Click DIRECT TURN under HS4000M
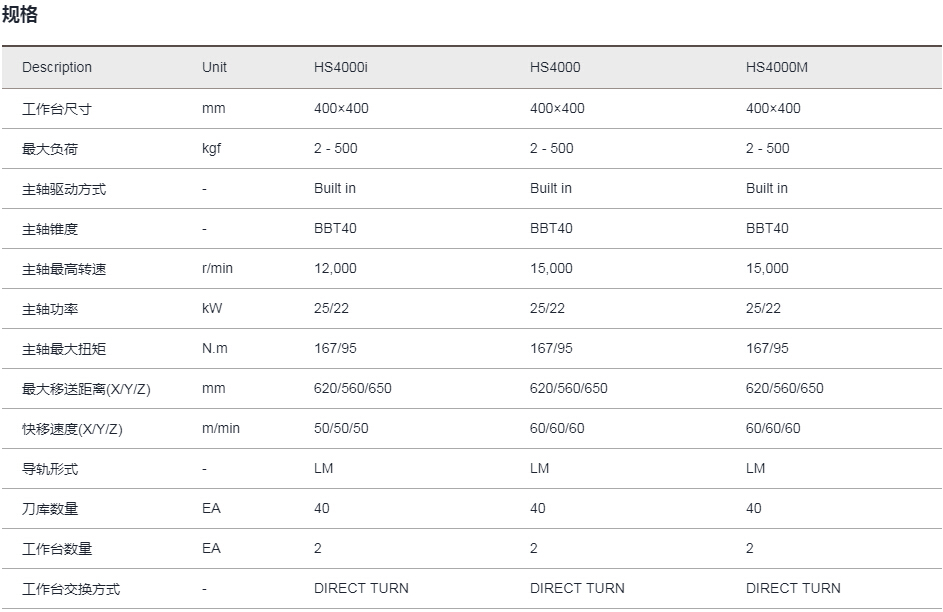Image resolution: width=943 pixels, height=612 pixels. pos(793,589)
